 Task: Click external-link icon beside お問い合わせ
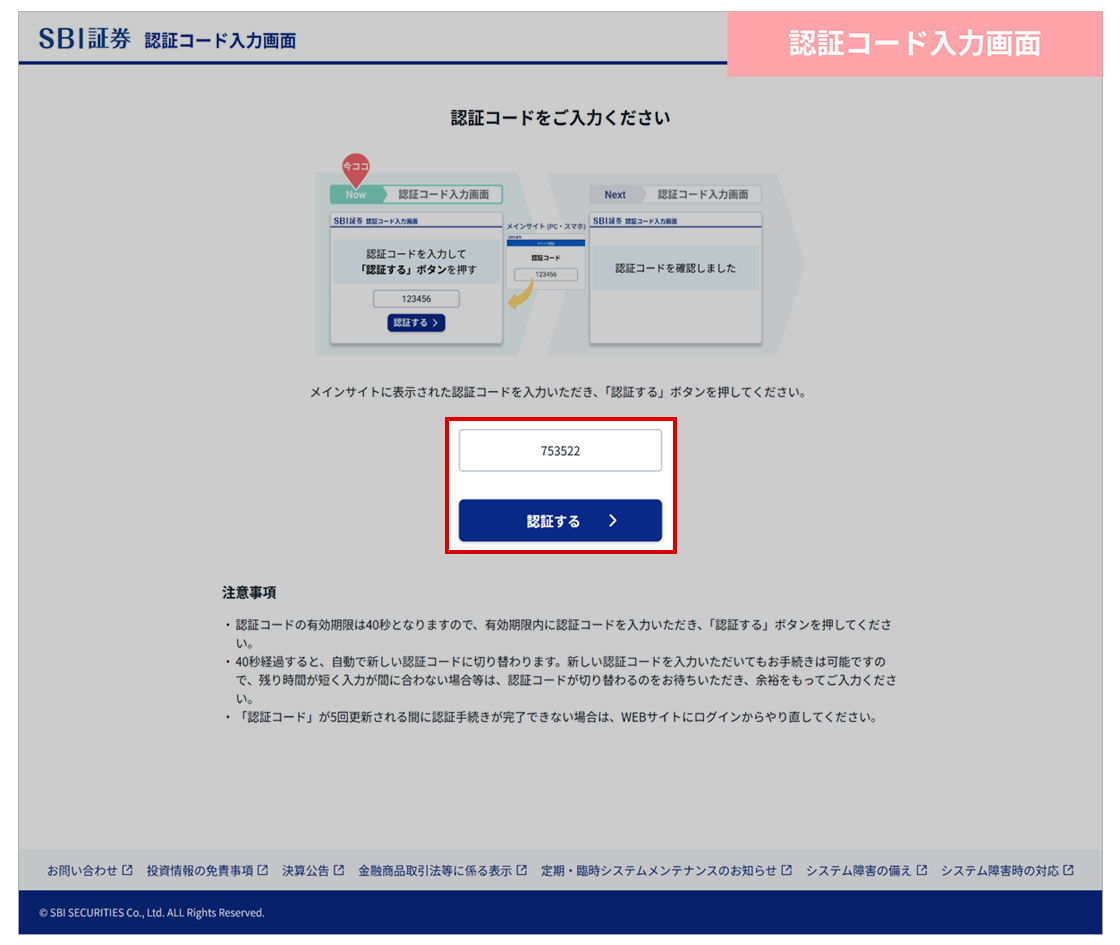point(127,871)
